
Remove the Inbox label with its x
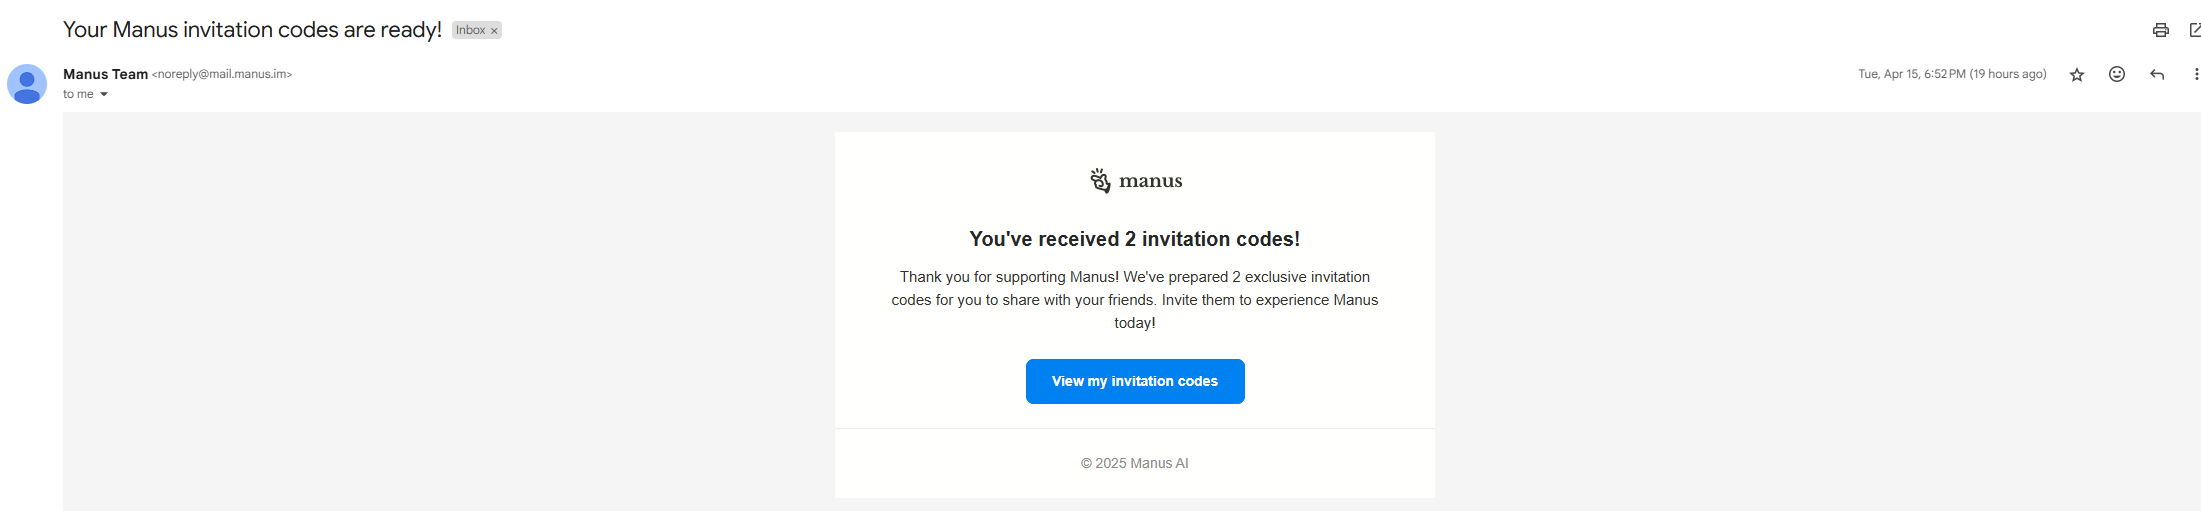[x=494, y=31]
